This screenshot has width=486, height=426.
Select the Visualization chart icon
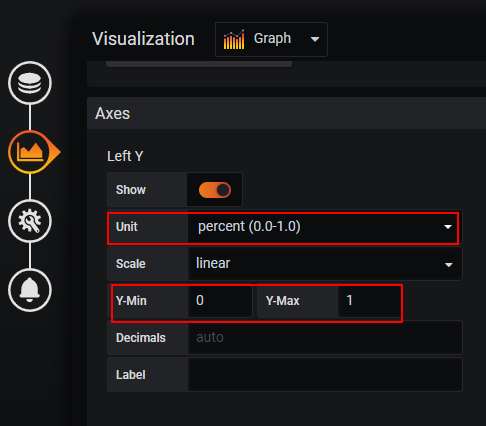(31, 152)
